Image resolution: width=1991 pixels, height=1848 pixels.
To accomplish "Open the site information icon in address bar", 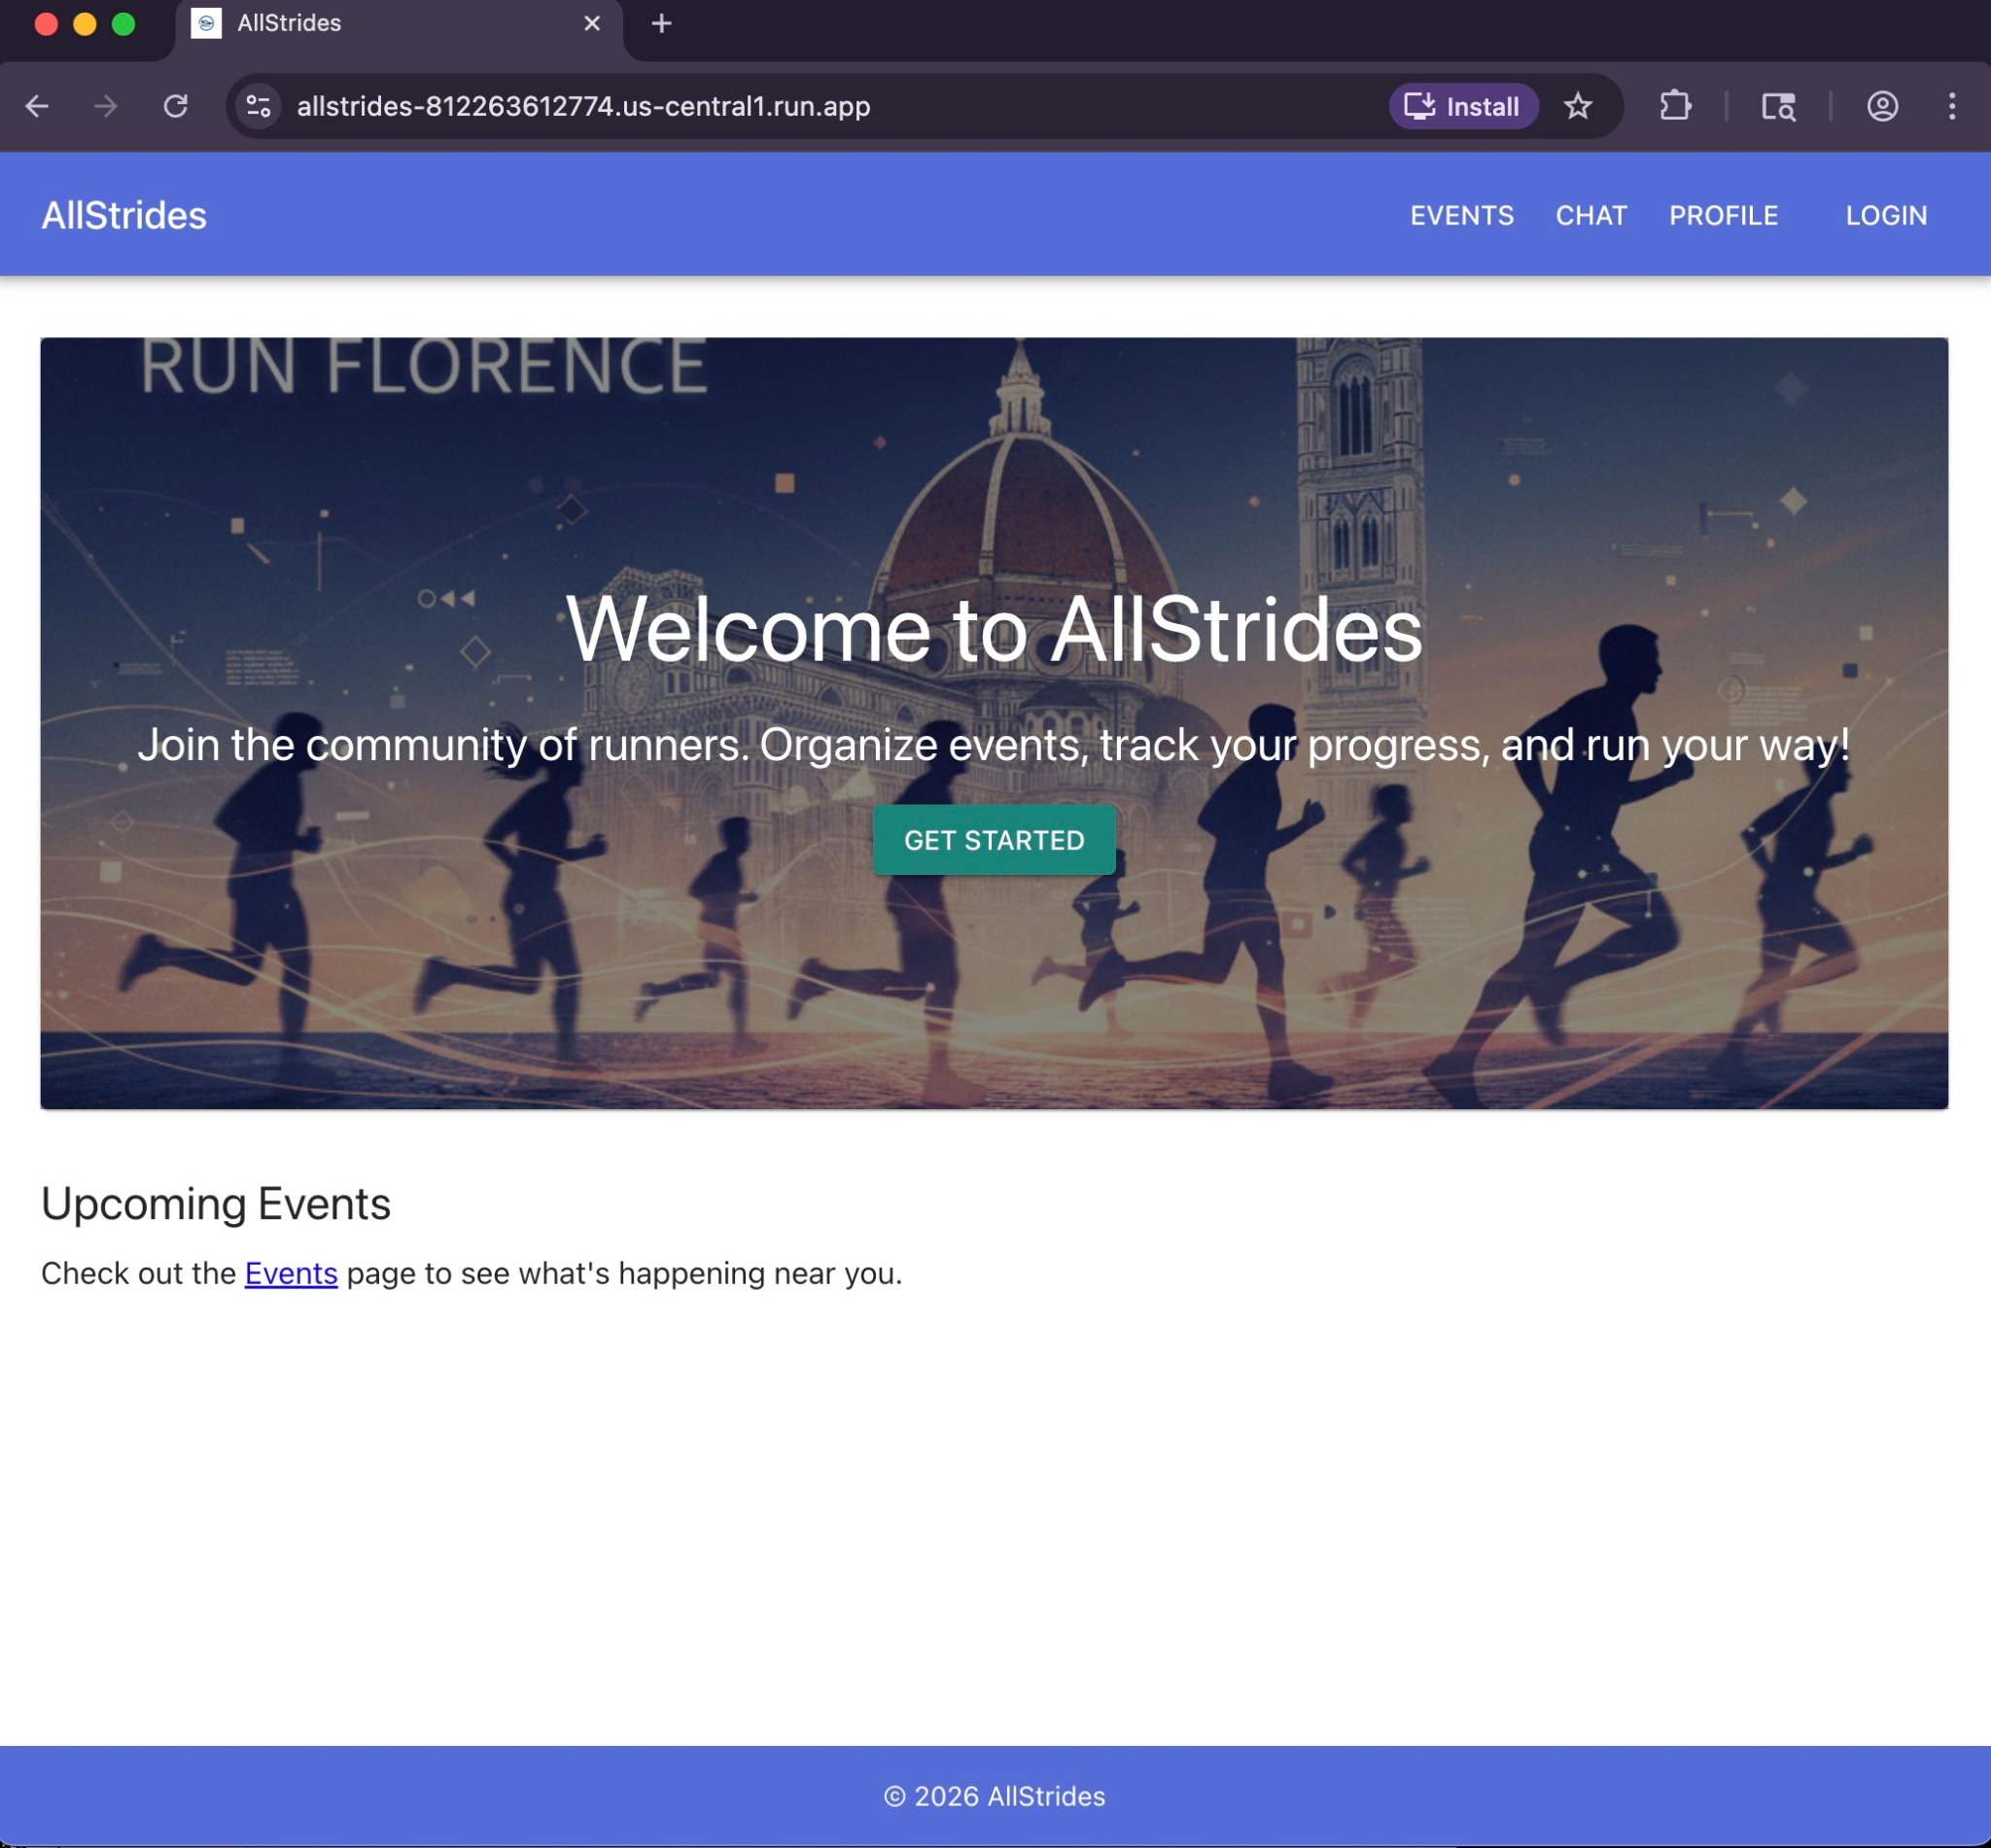I will click(x=259, y=106).
